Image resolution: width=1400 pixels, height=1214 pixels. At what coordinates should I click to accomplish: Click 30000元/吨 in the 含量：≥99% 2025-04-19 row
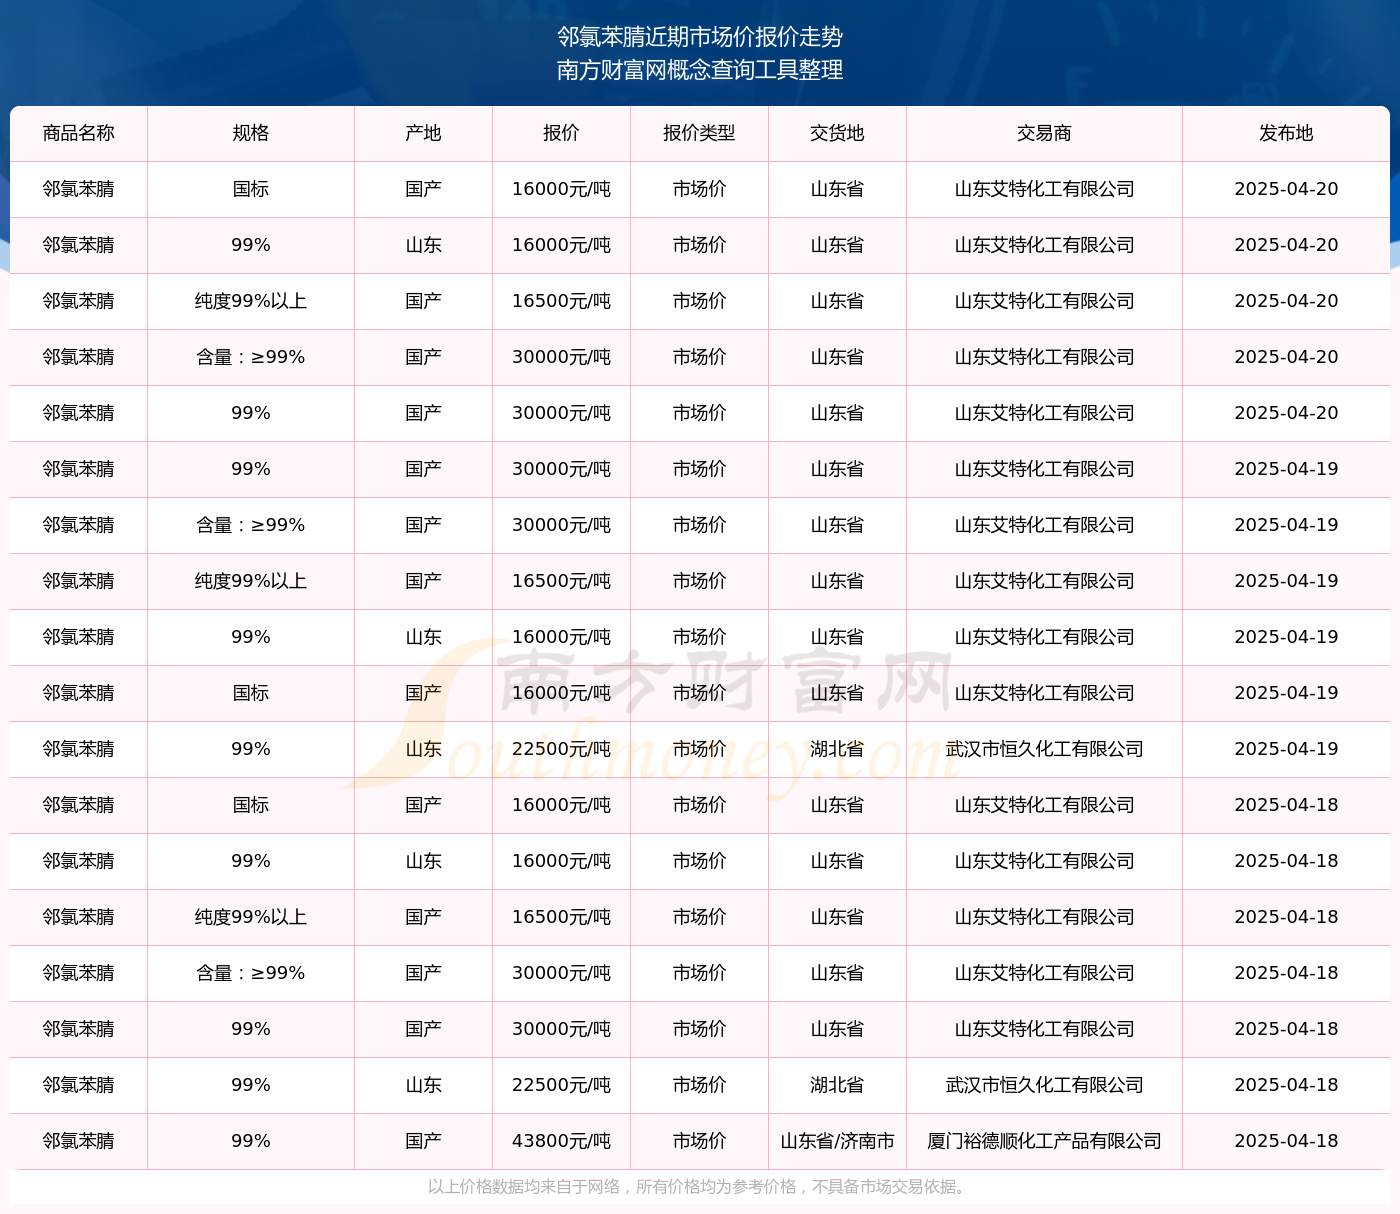[562, 525]
